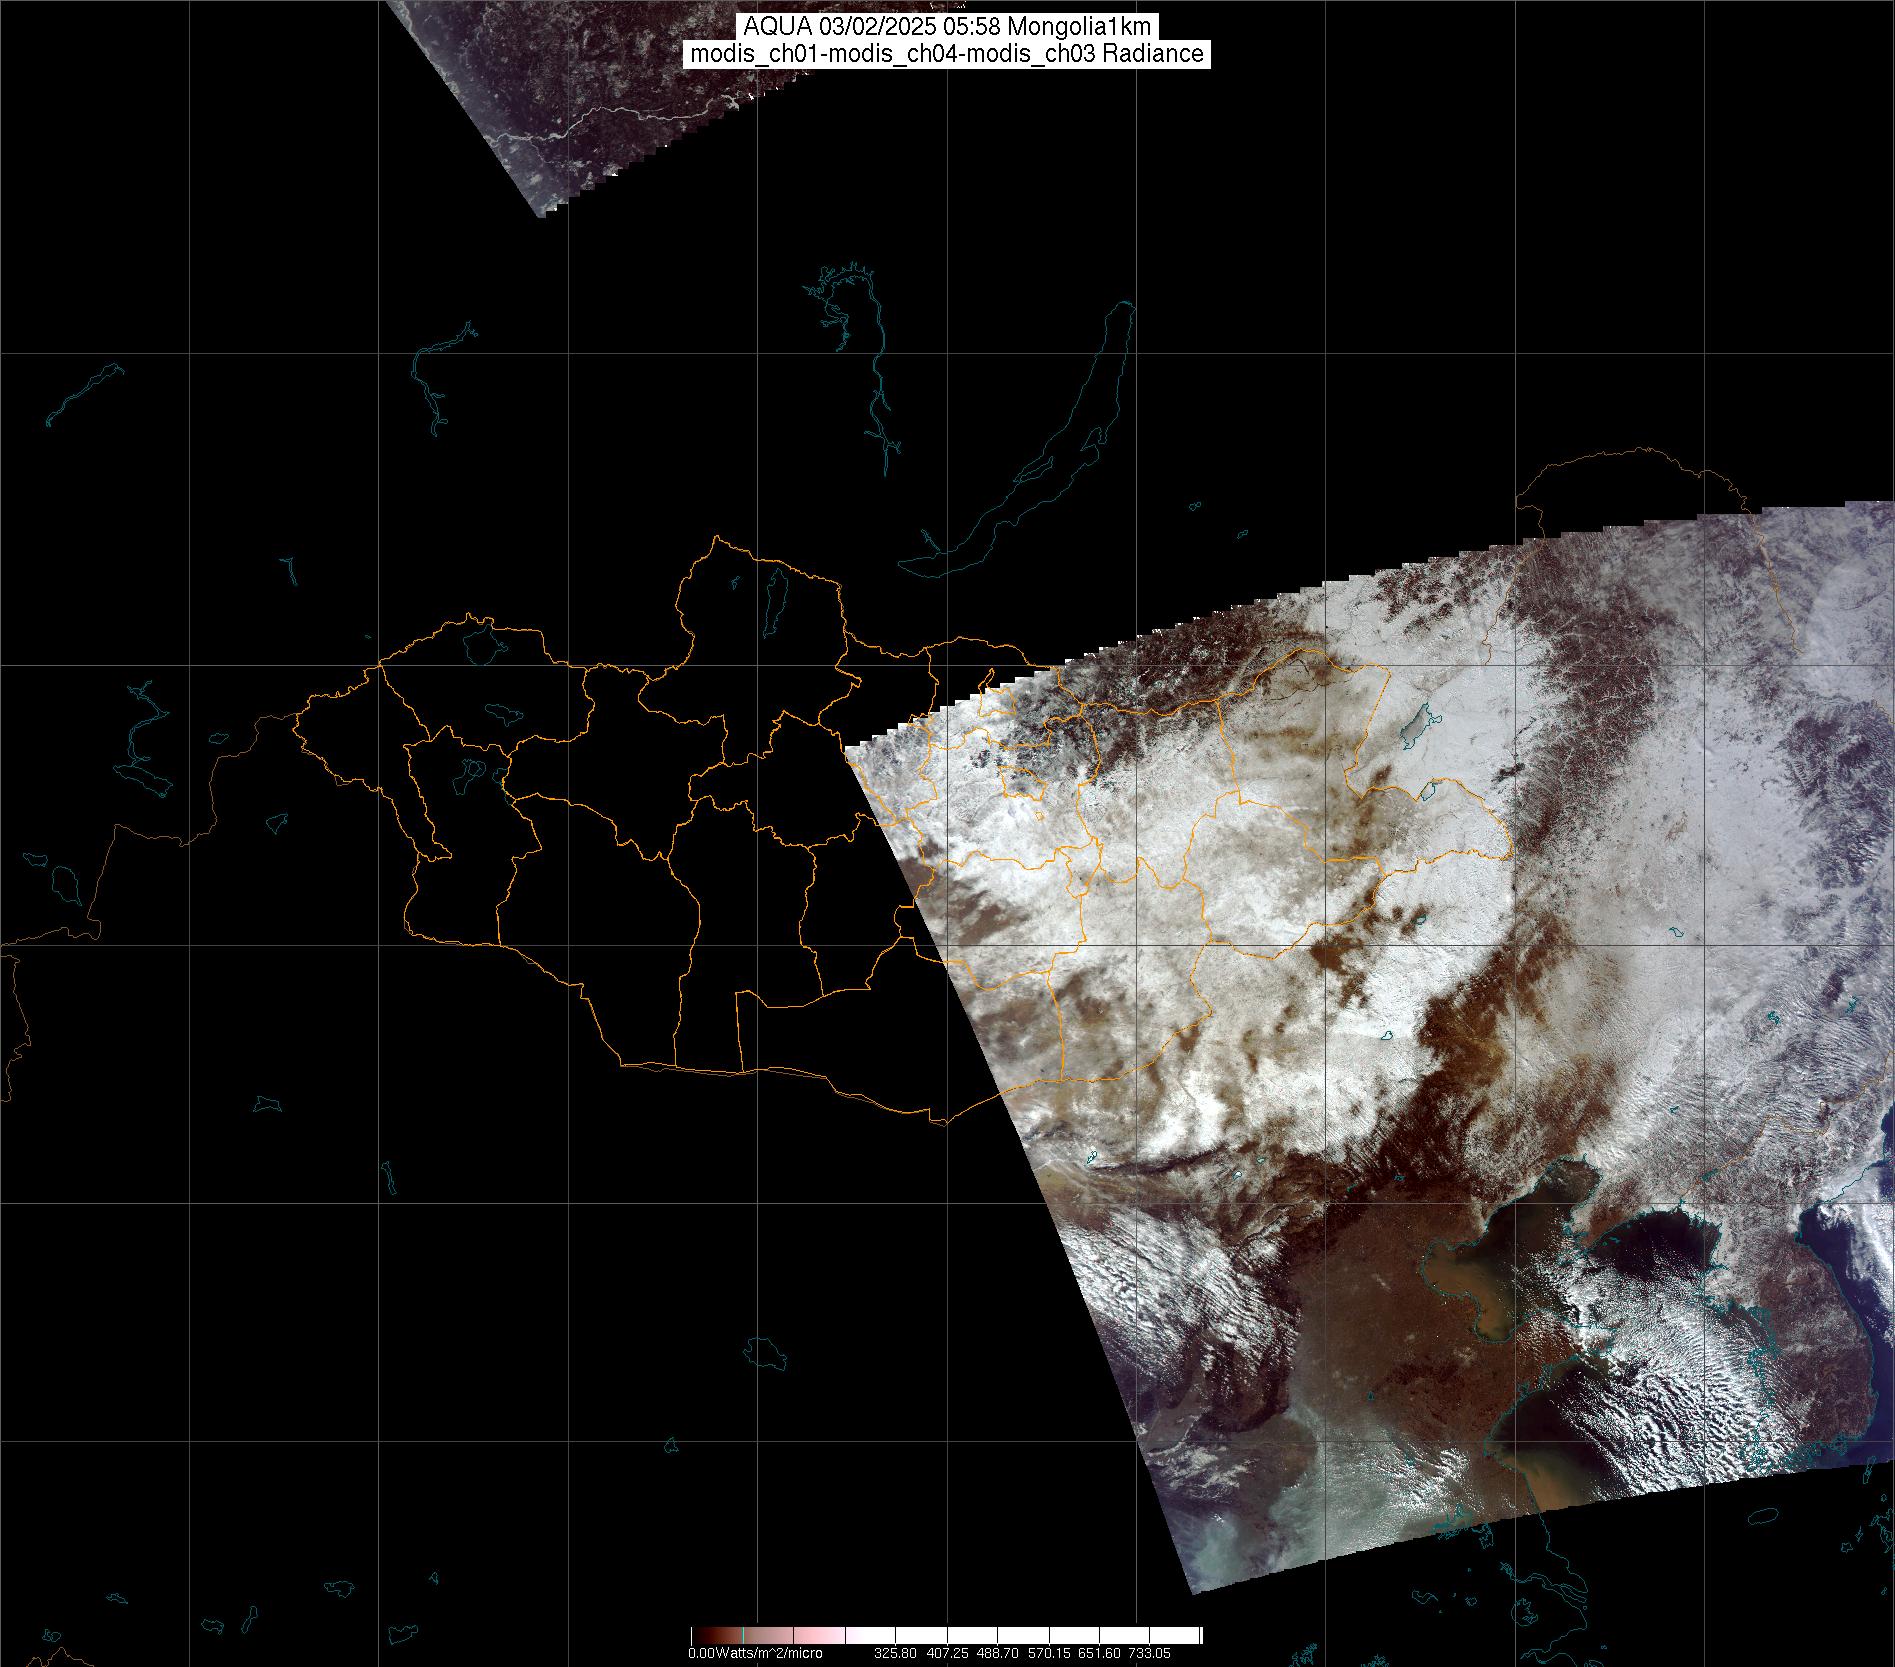Click the narrow Khövsgöl lake outline in northern Mongolia
Screen dimensions: 1895x1667
773,597
